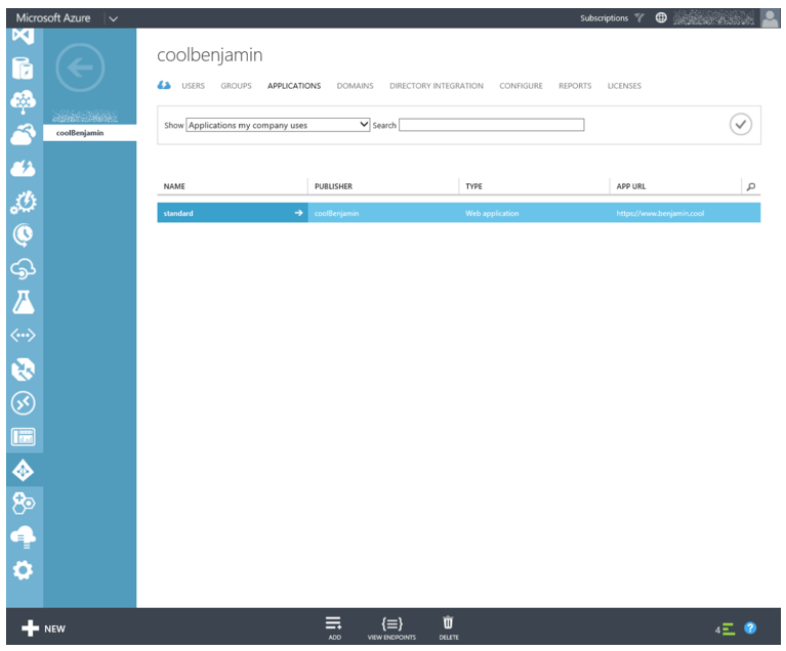Sort by the PUBLISHER column header
This screenshot has width=786, height=651.
coord(333,186)
